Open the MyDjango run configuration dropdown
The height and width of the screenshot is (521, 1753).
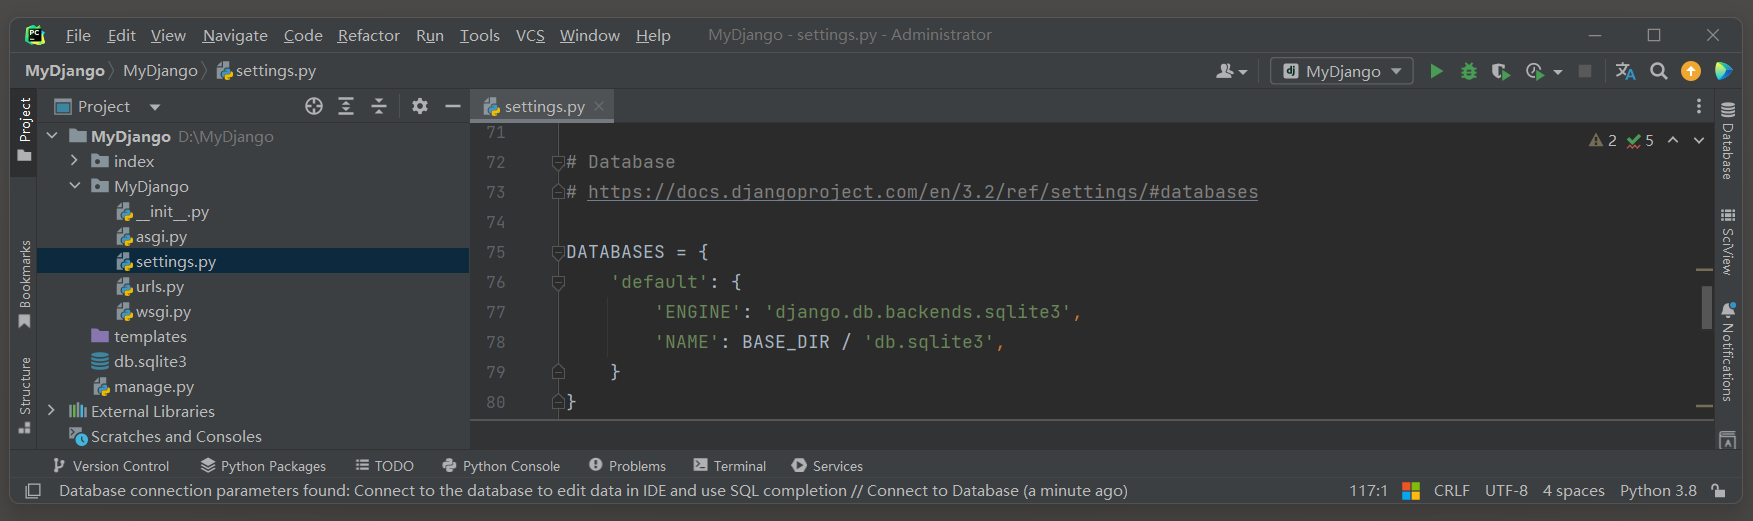click(1341, 71)
